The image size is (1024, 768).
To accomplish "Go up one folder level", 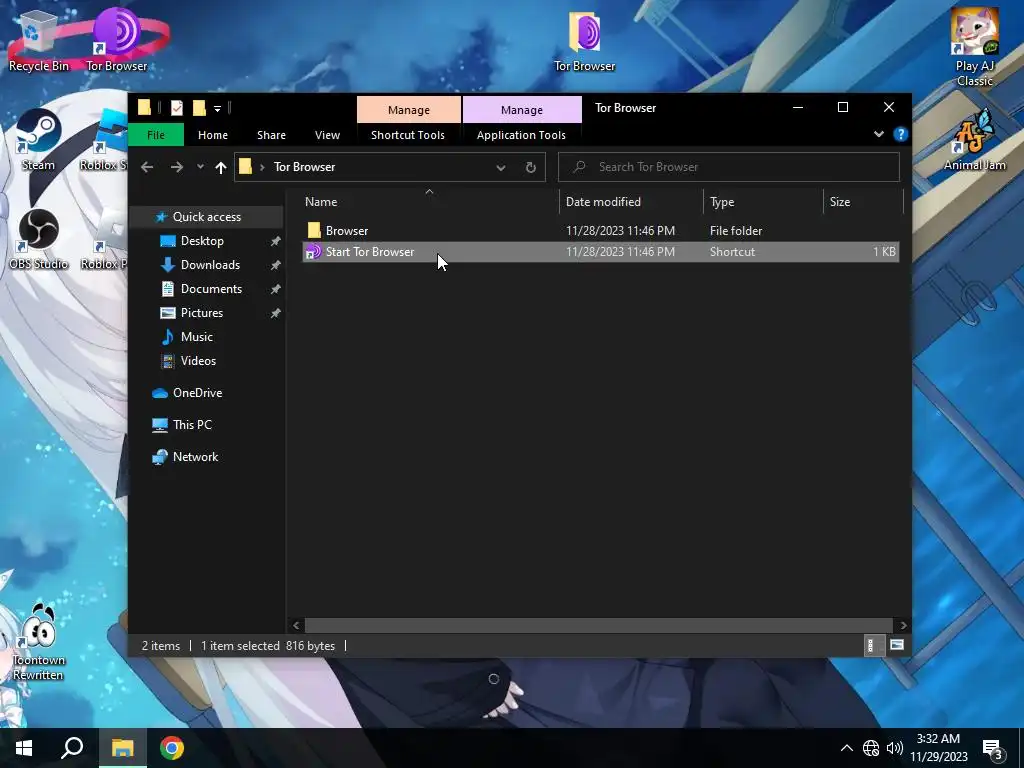I will pyautogui.click(x=221, y=167).
